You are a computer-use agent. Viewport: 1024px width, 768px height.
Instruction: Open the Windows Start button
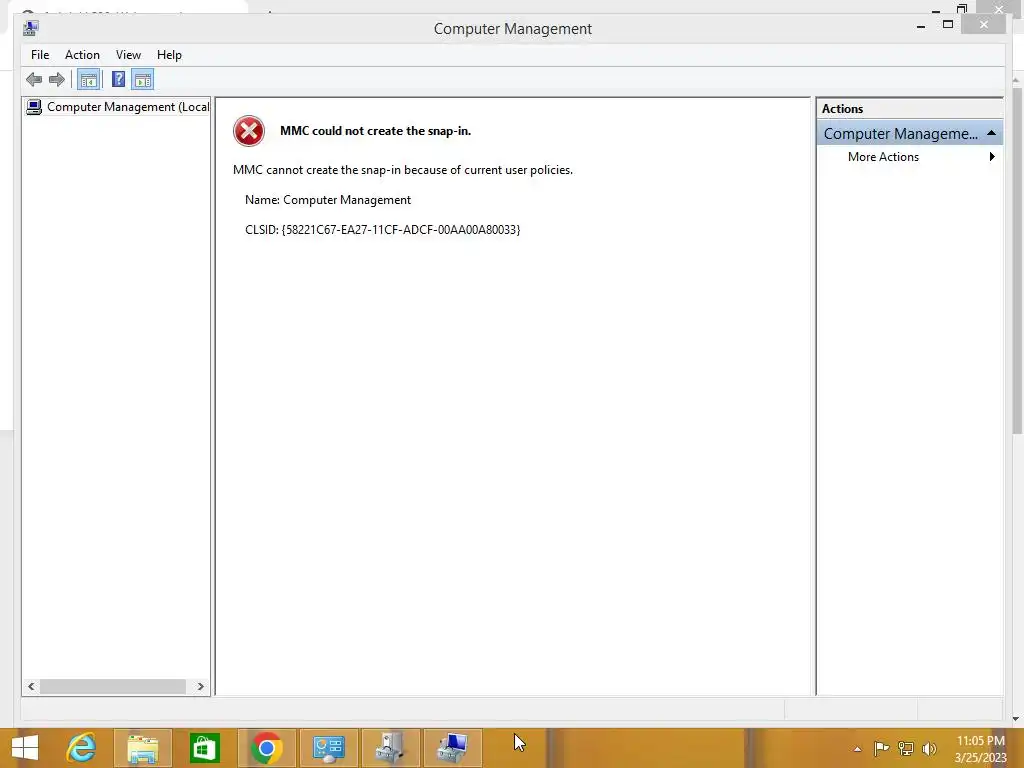25,748
